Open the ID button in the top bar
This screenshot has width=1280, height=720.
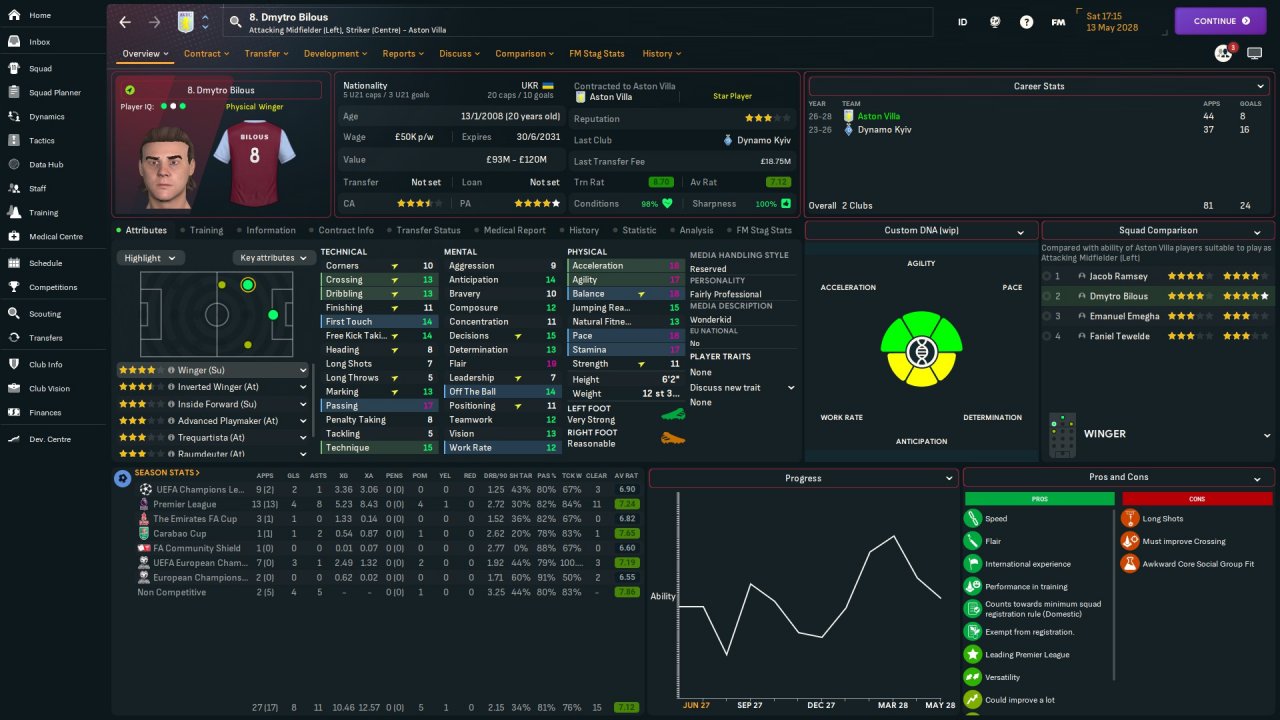[962, 21]
